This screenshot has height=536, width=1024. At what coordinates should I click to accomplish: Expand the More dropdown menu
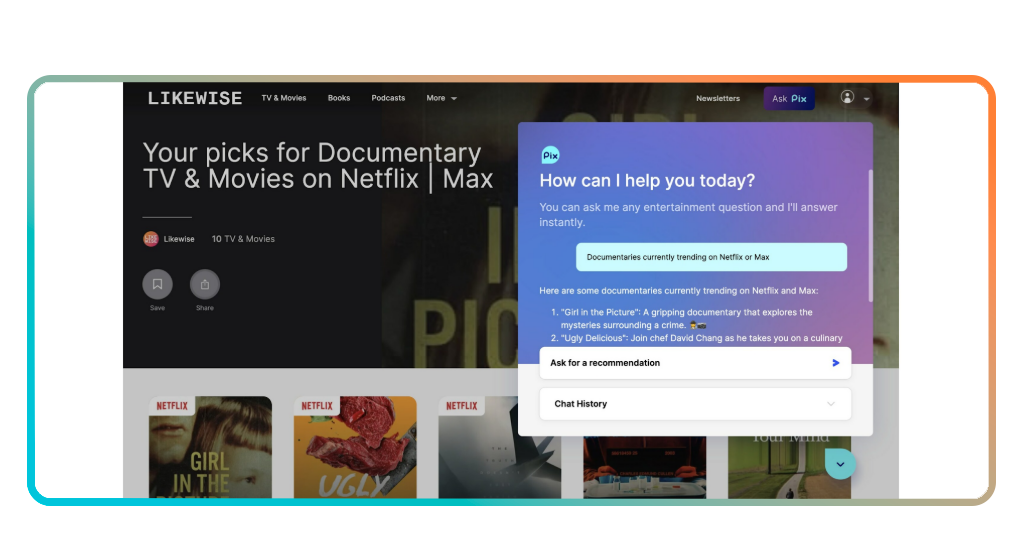pyautogui.click(x=441, y=98)
